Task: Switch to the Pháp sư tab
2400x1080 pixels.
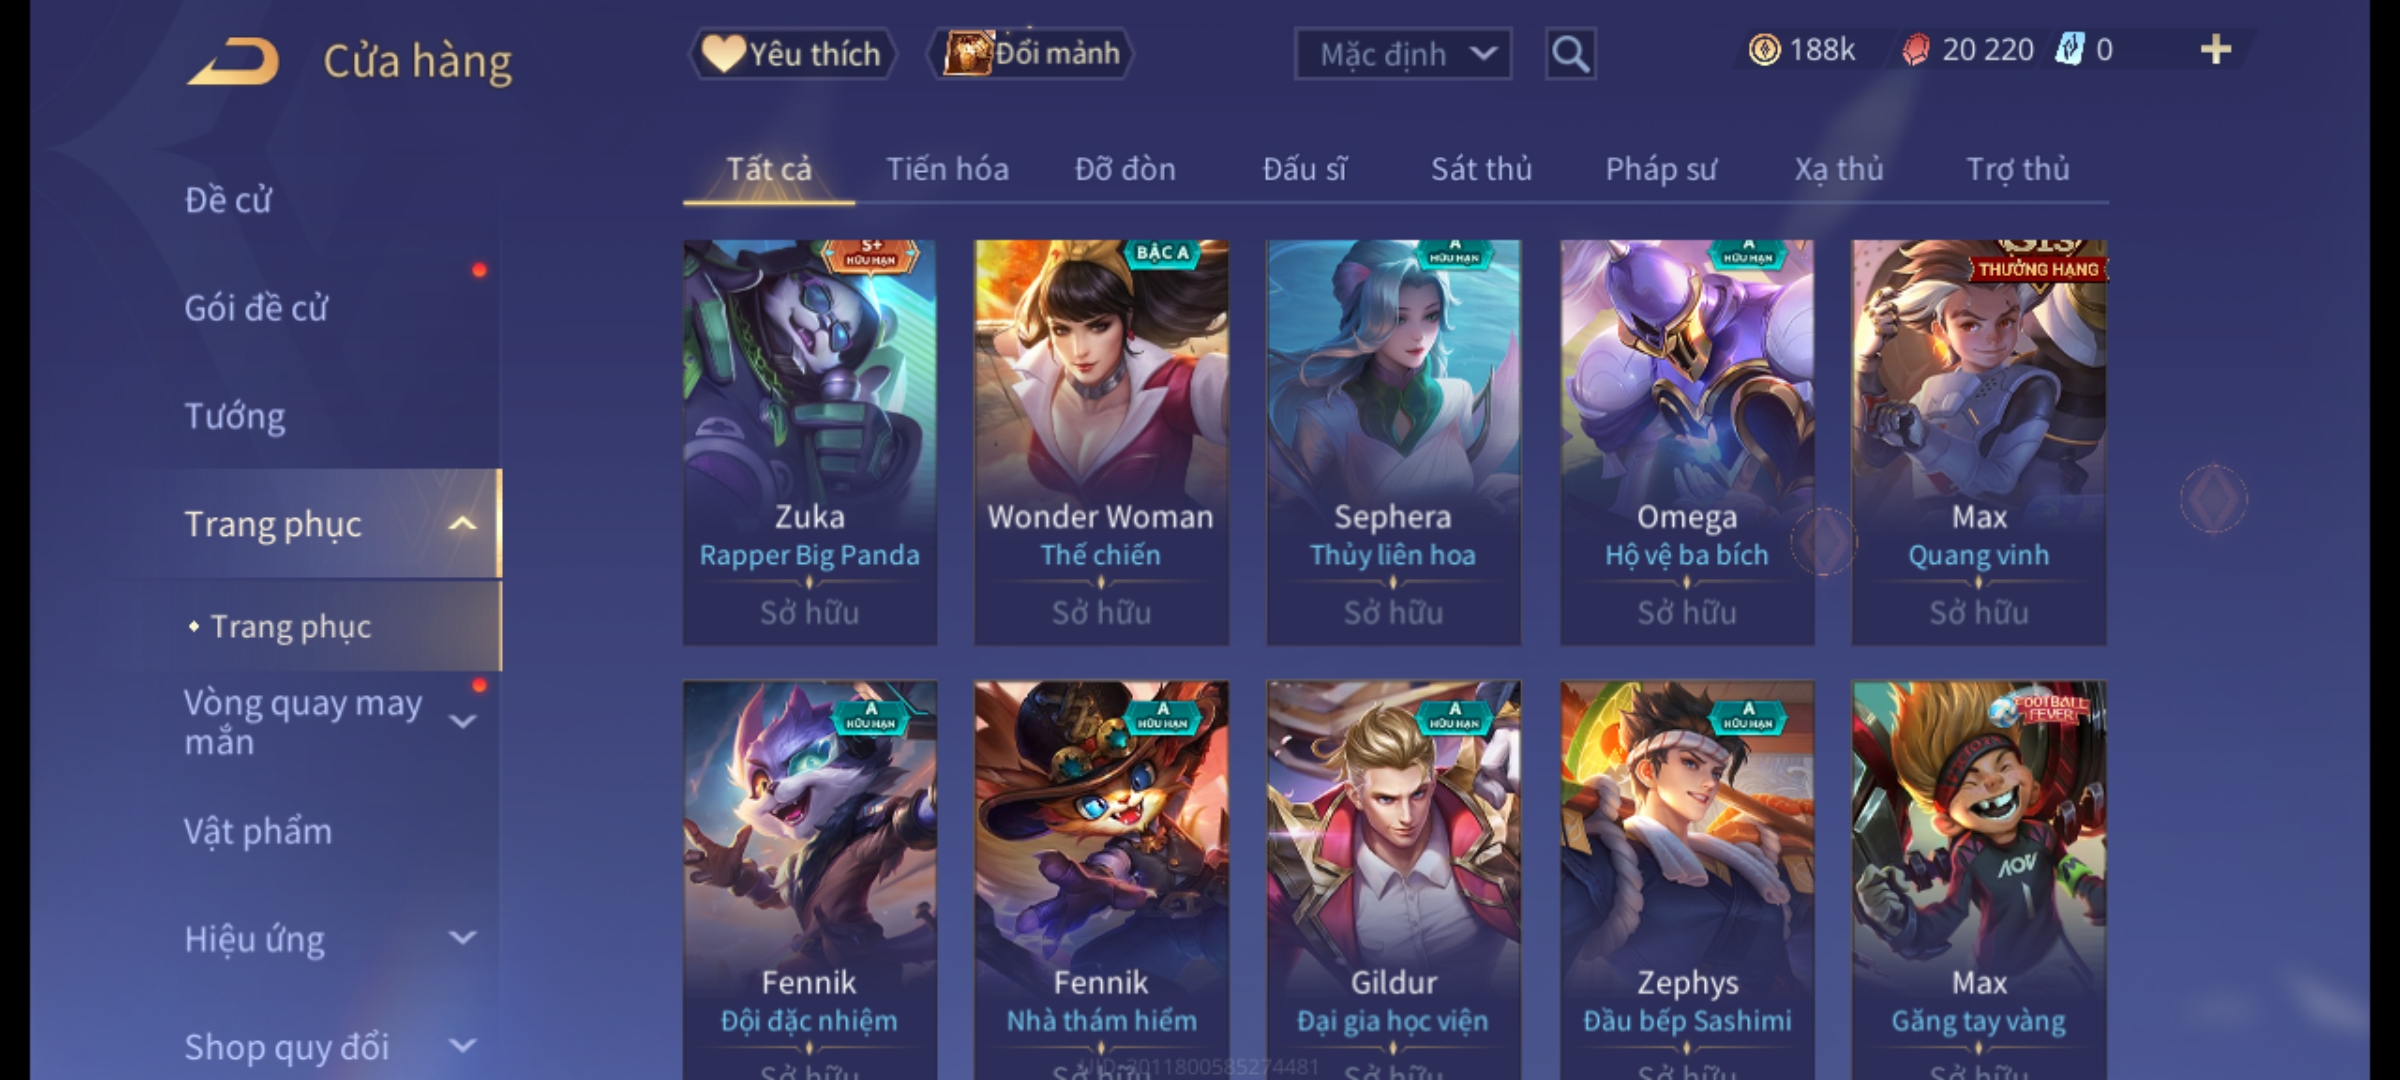Action: click(x=1661, y=169)
